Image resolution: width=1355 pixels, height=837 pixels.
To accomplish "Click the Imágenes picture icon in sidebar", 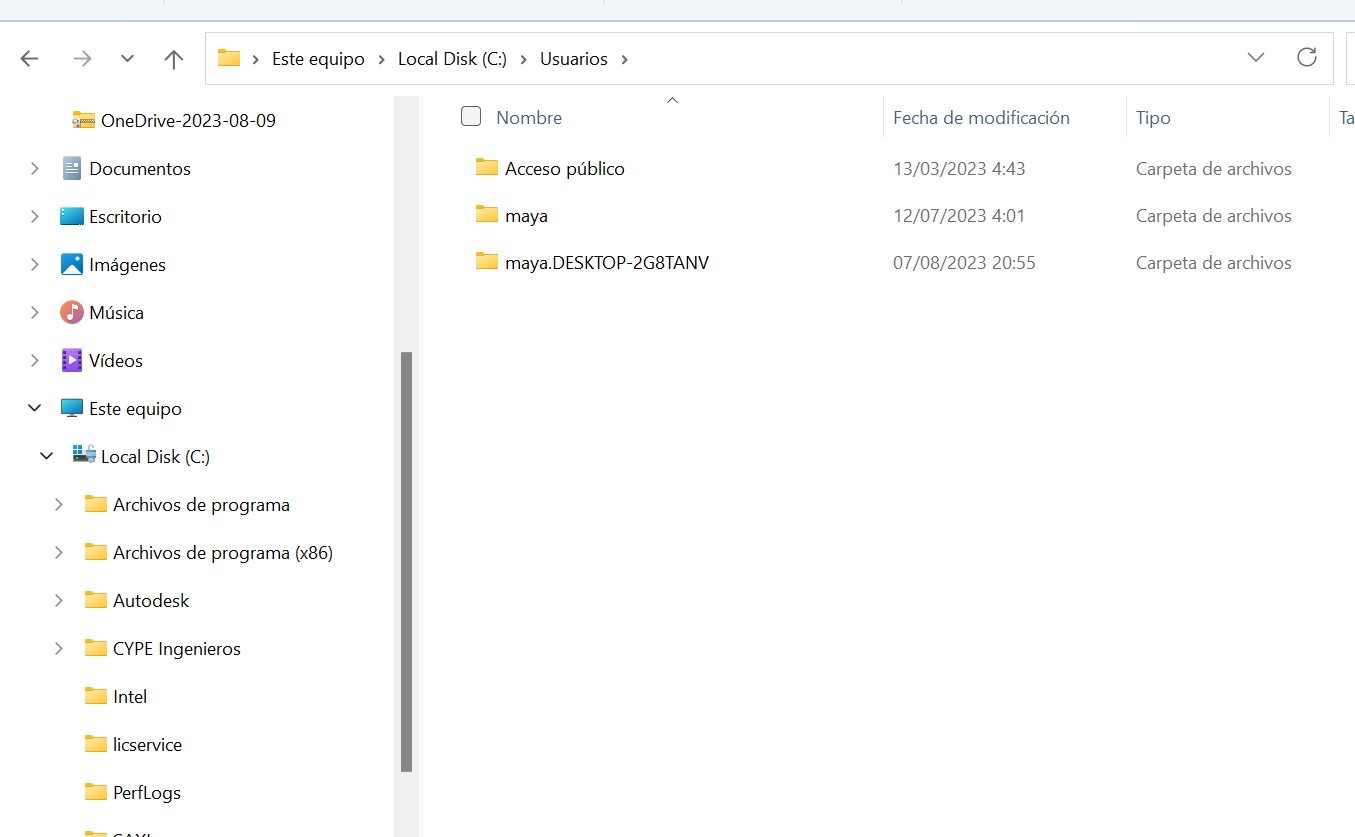I will click(72, 264).
